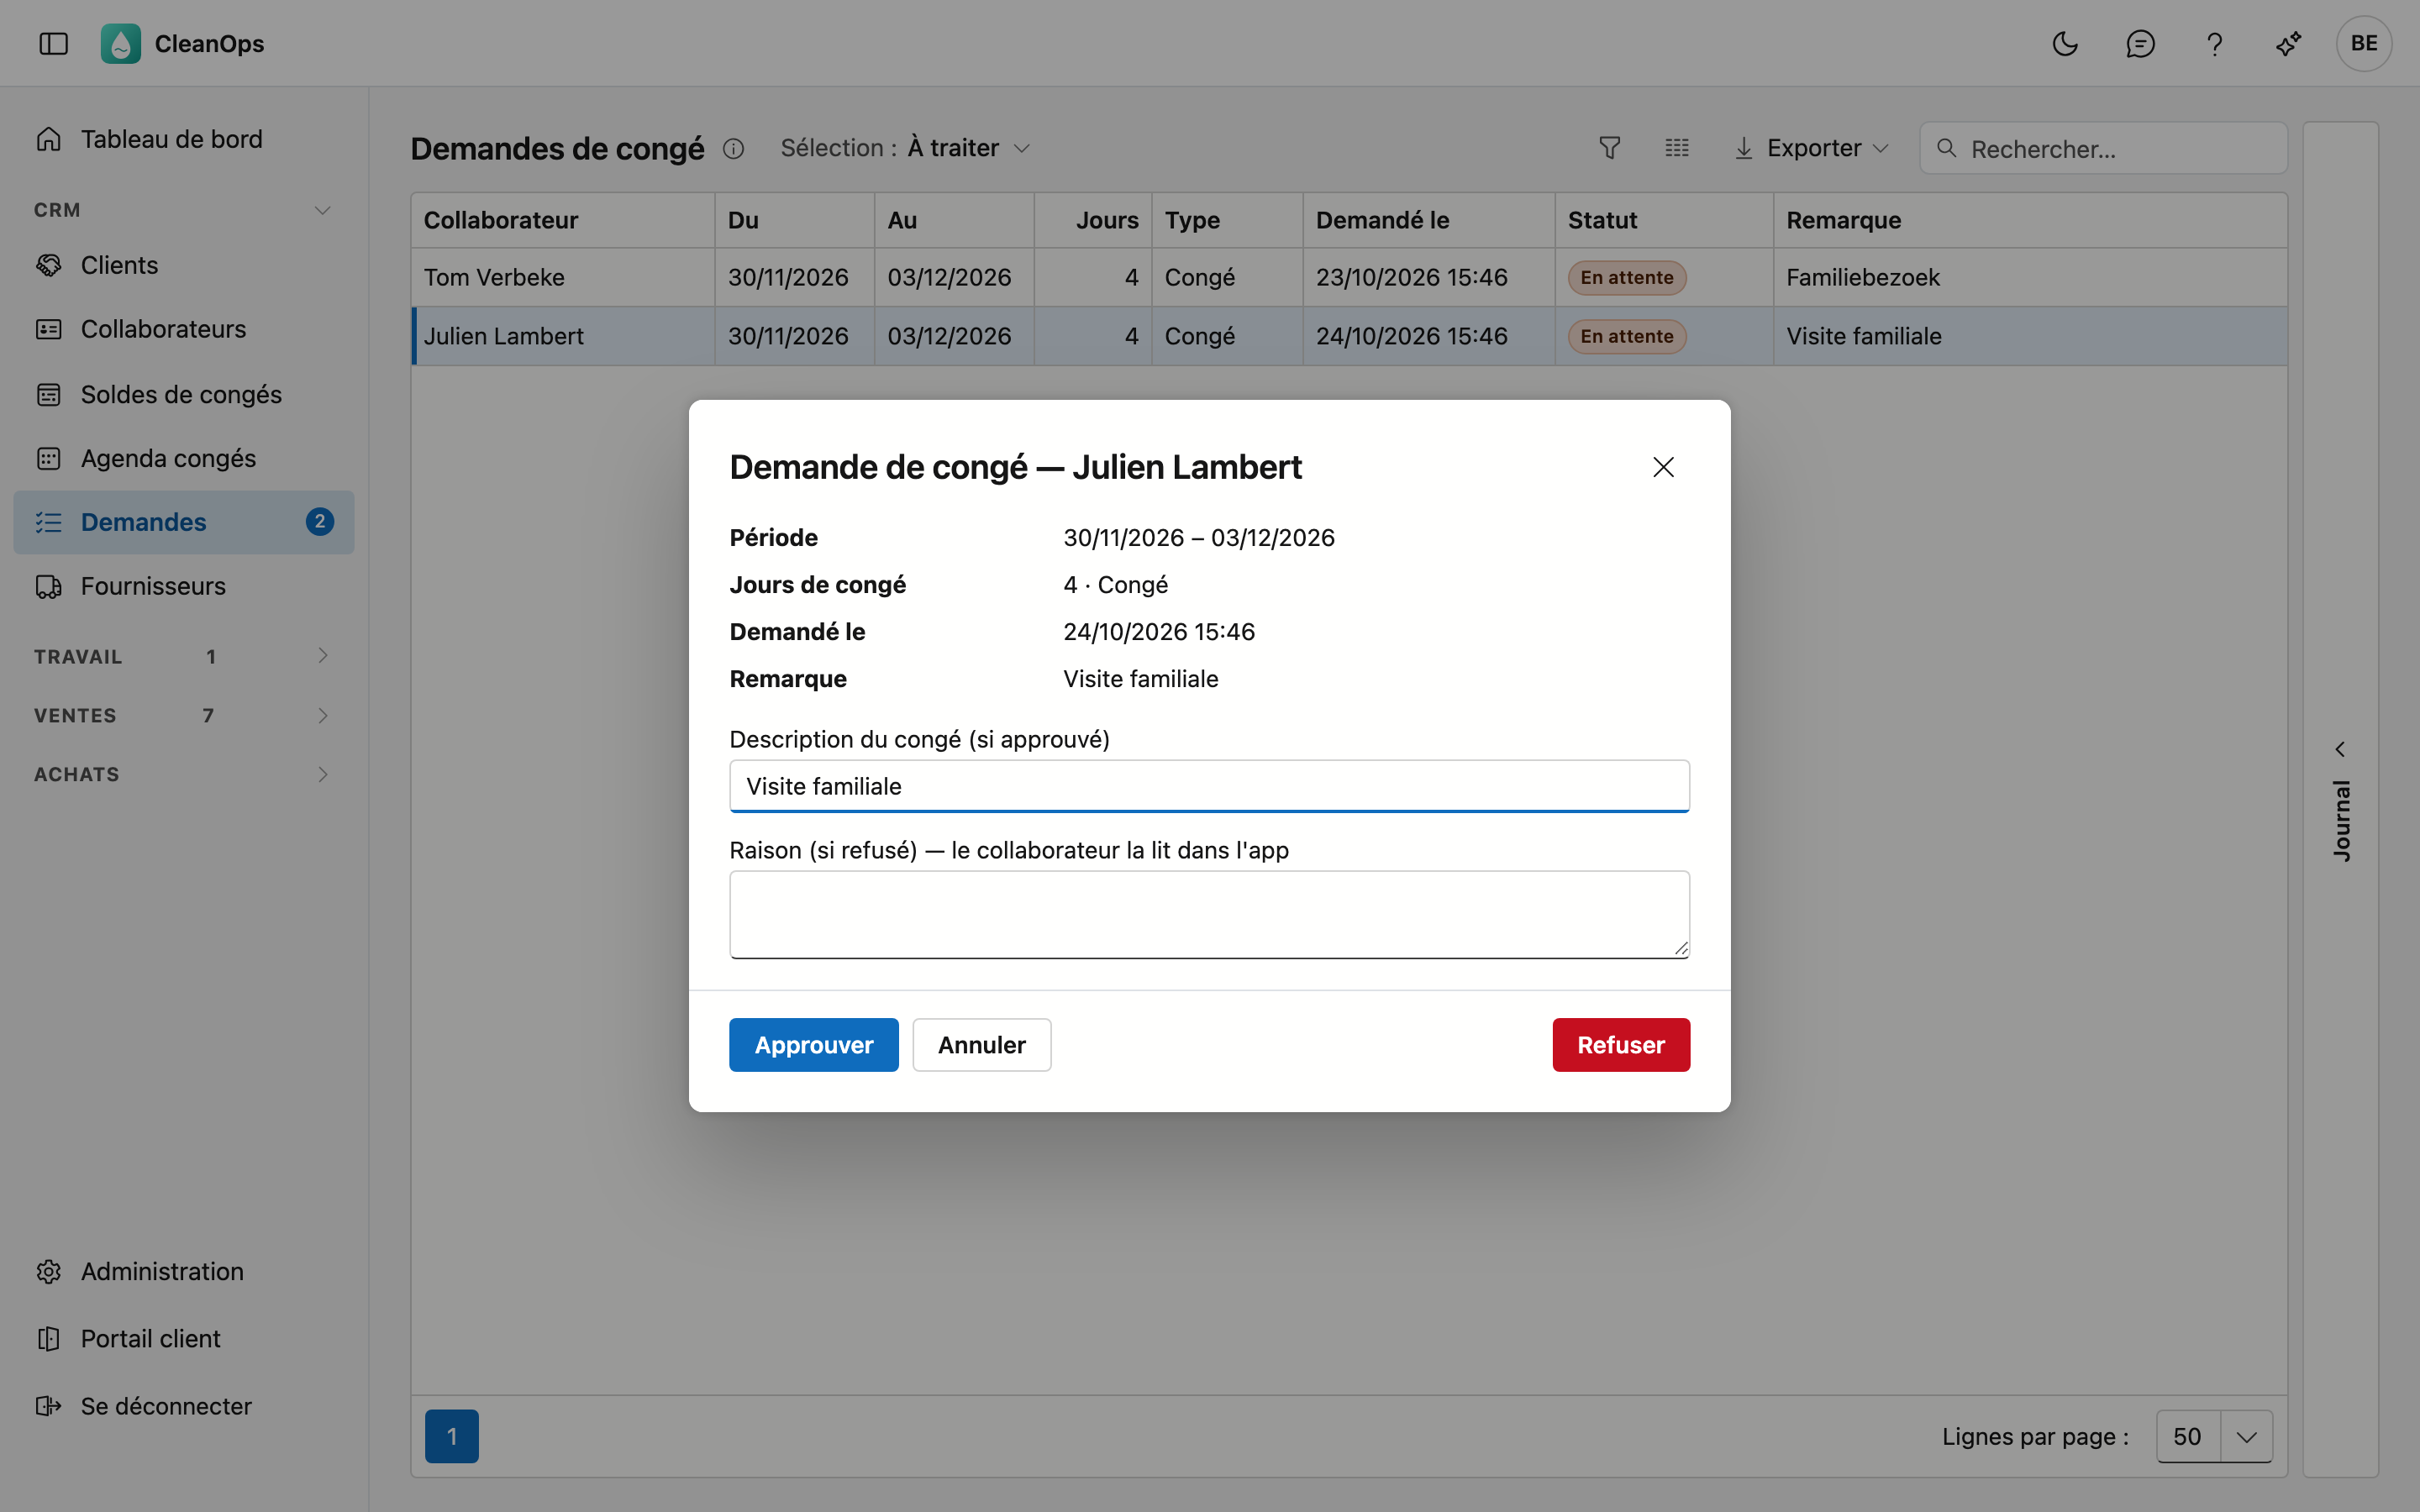Click the Annuler button
This screenshot has width=2420, height=1512.
click(x=981, y=1045)
